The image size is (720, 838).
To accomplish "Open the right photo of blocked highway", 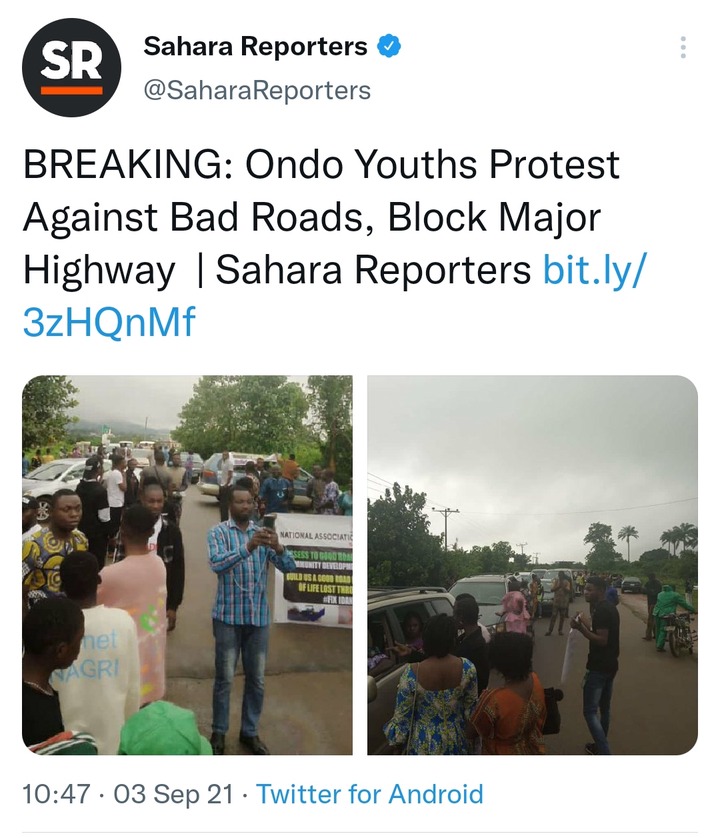I will (x=532, y=565).
